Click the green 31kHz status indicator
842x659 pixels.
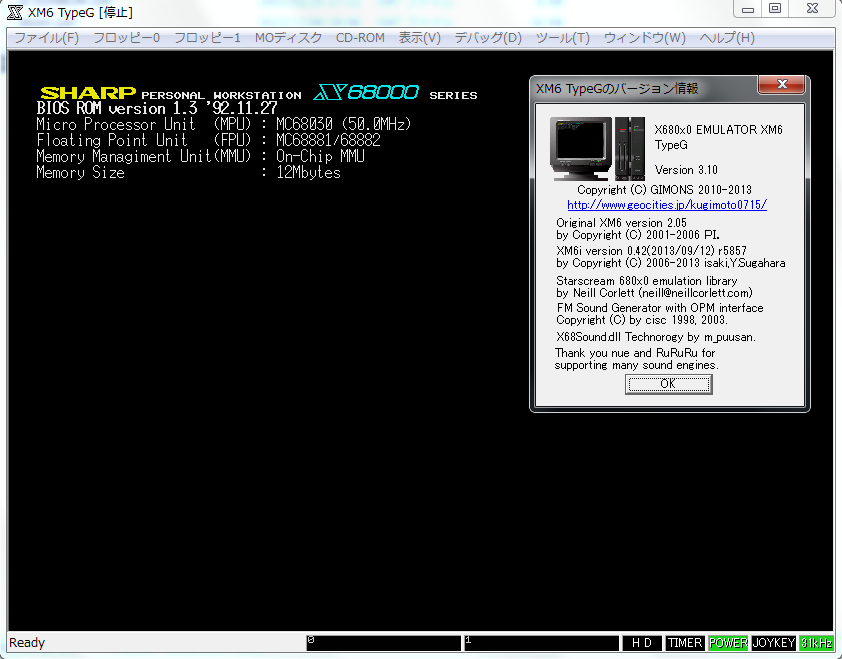tap(816, 643)
